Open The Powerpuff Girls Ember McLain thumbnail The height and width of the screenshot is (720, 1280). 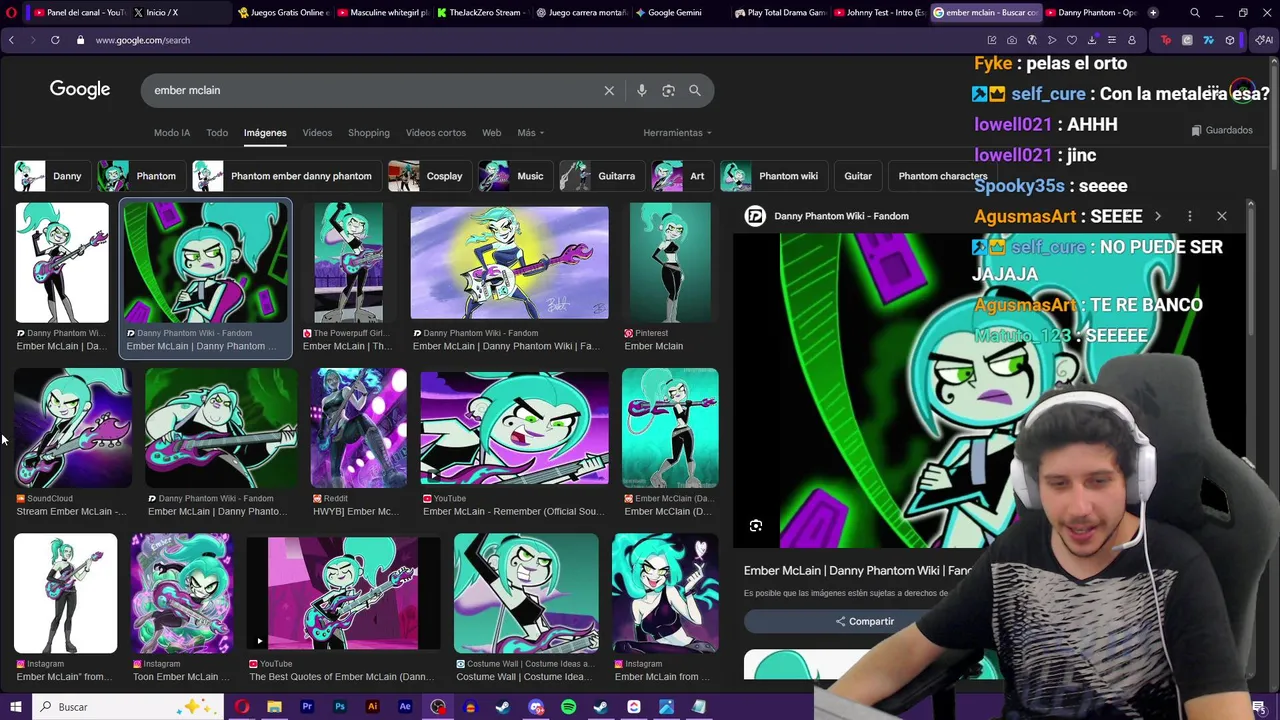[348, 262]
